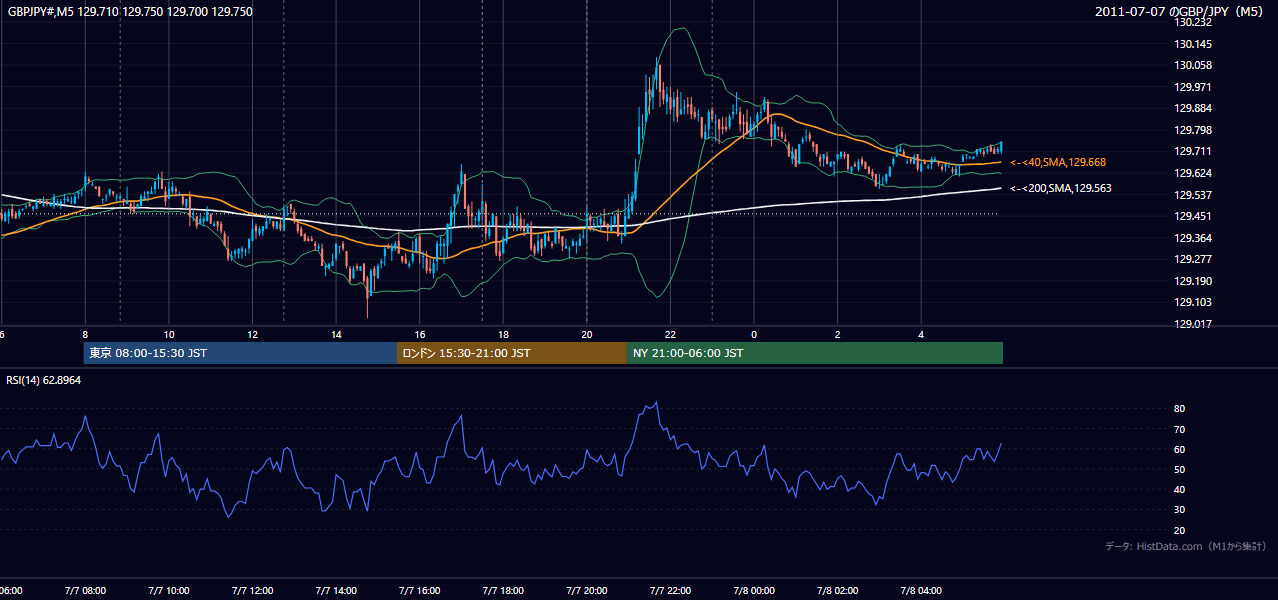Select the NY 21:00-06:00 JST session bar

815,353
